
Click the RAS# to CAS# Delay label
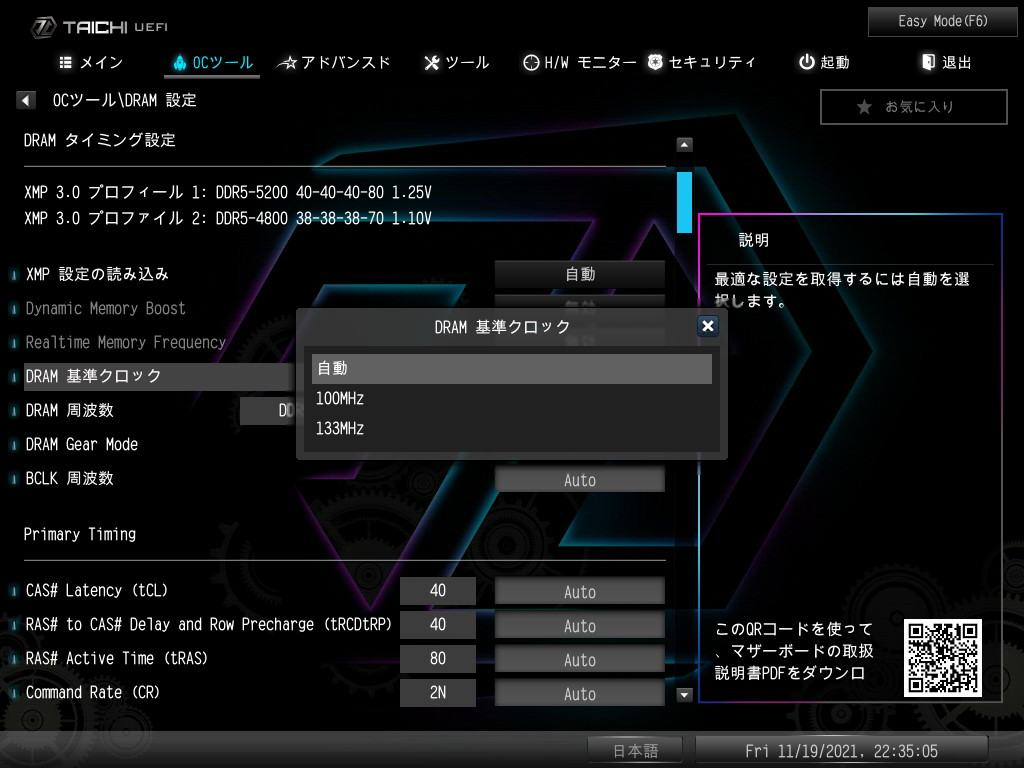coord(208,624)
